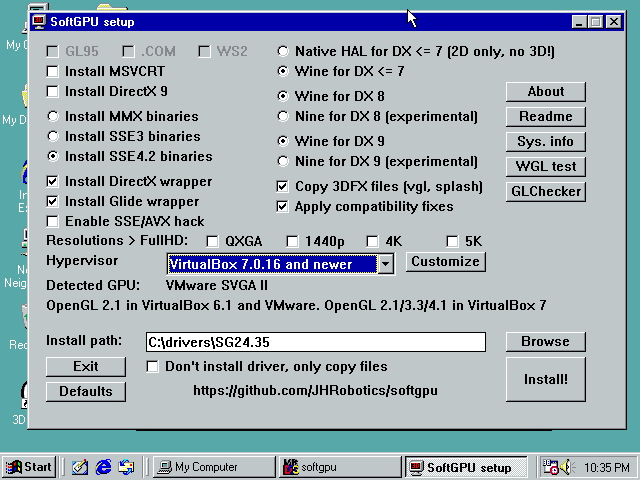Switch to softgpu taskbar window

[340, 467]
